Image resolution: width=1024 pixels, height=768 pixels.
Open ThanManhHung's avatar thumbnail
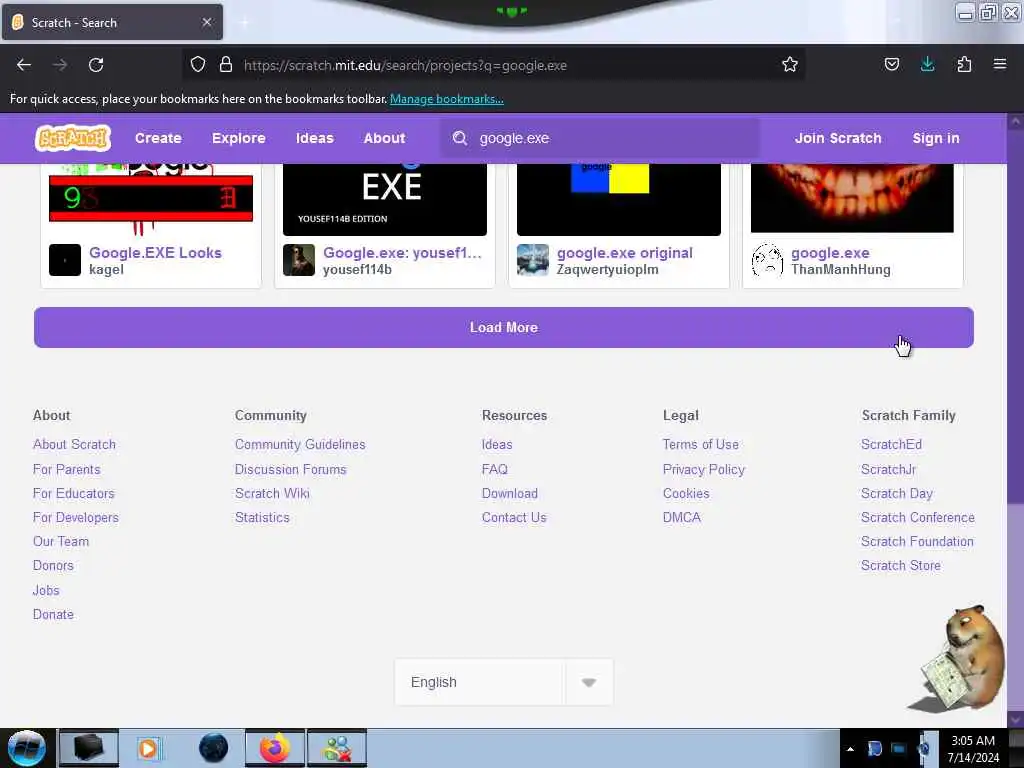[x=767, y=260]
